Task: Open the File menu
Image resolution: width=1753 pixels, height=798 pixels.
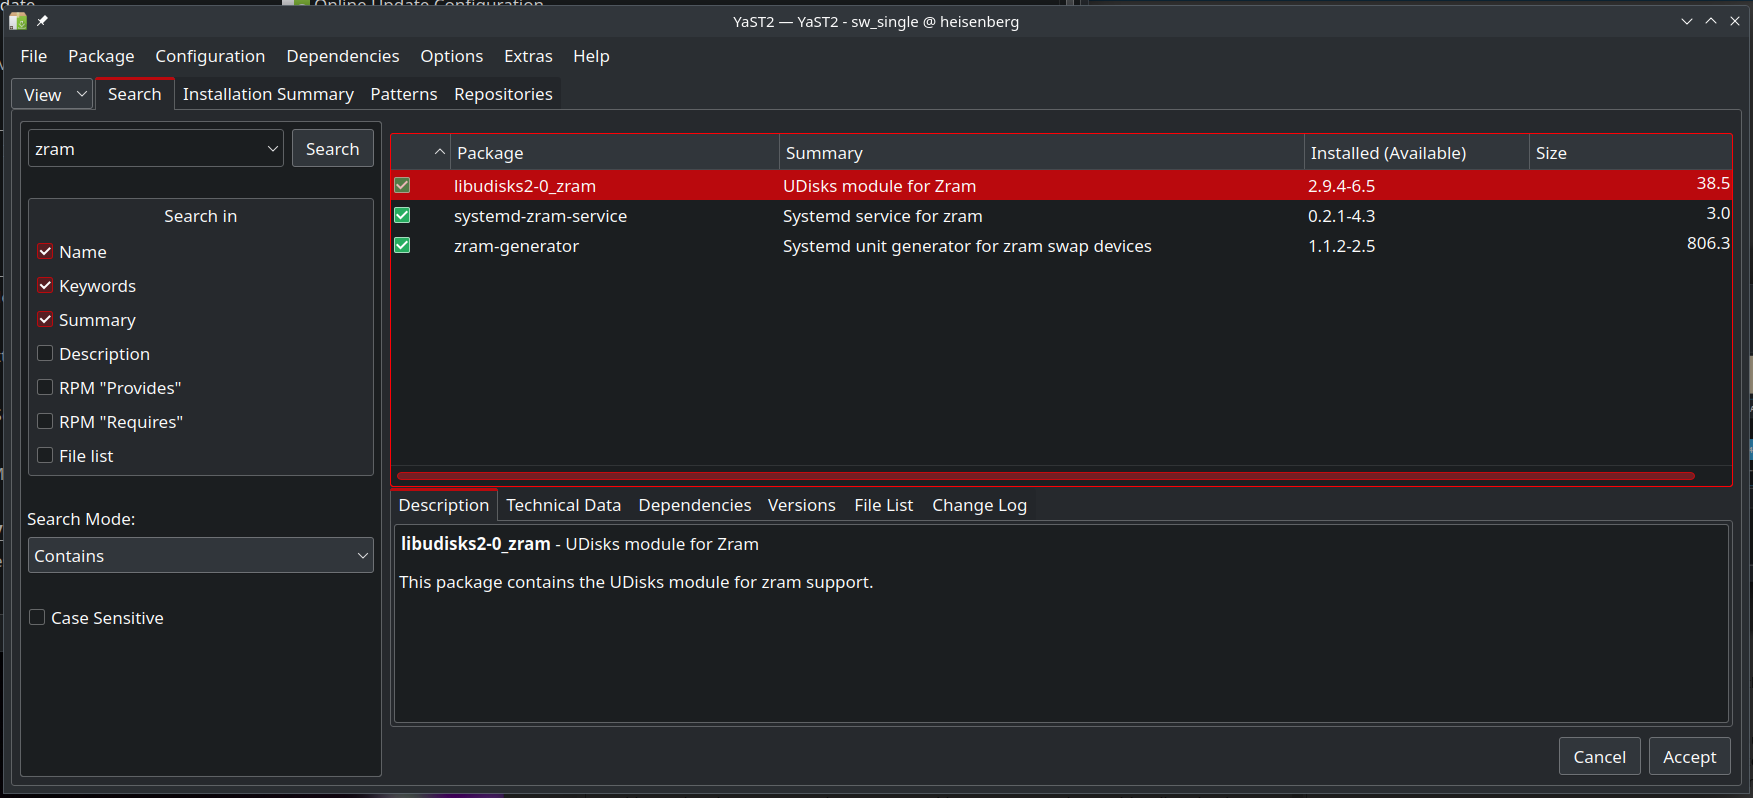Action: (34, 56)
